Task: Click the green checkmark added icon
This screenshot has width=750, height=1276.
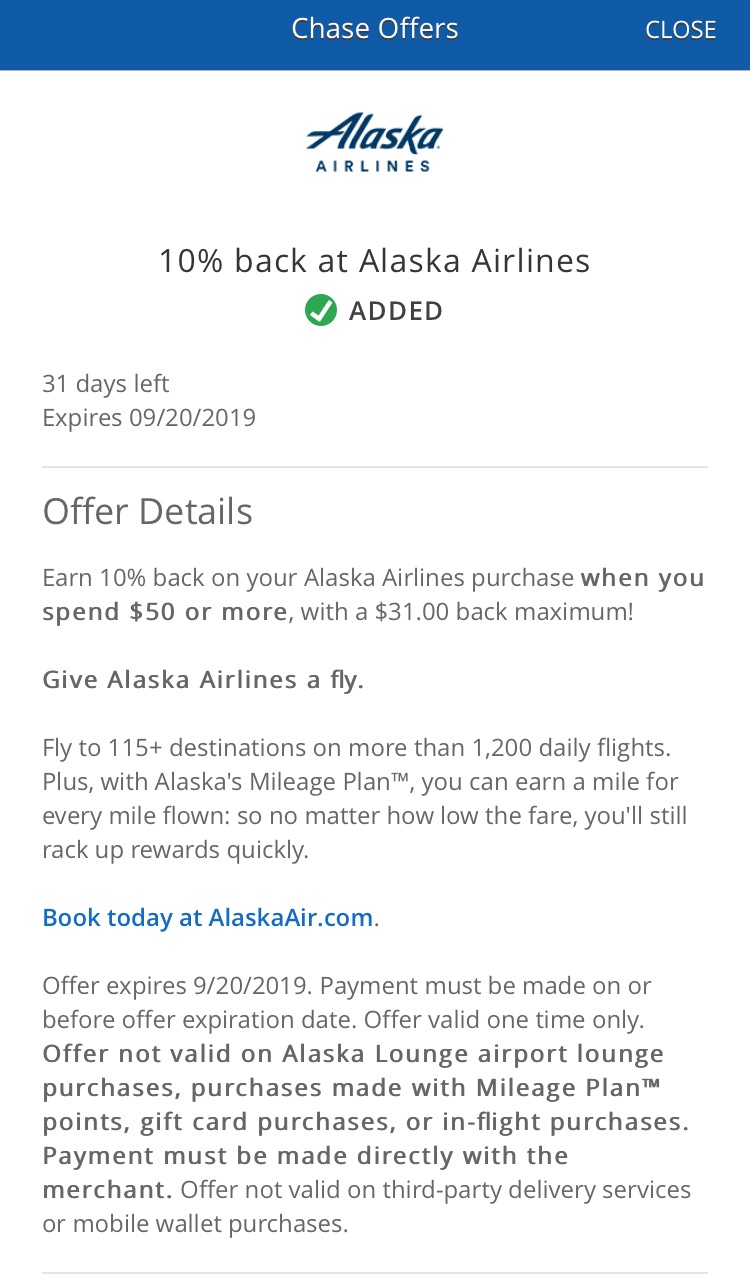Action: point(321,311)
